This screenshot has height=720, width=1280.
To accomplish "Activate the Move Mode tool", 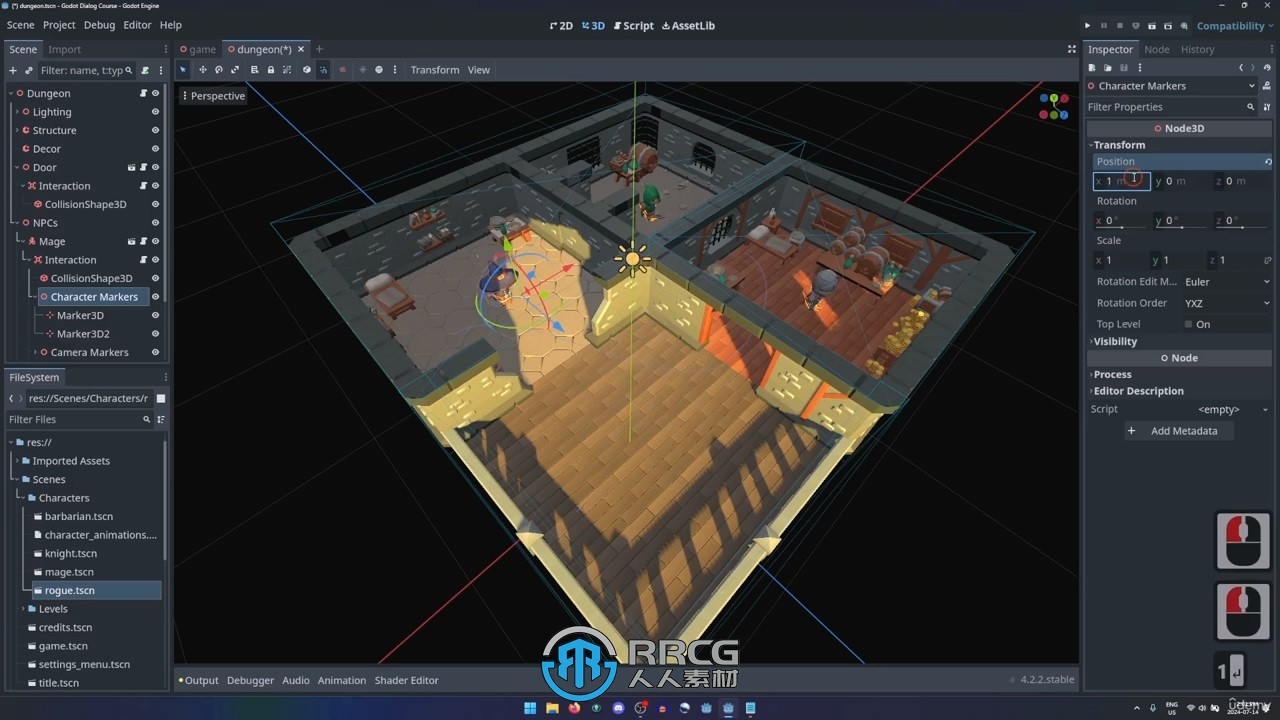I will pyautogui.click(x=203, y=70).
